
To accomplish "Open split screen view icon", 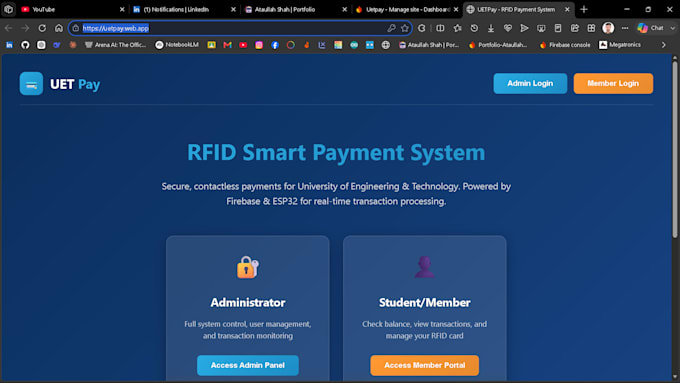I will tap(440, 28).
